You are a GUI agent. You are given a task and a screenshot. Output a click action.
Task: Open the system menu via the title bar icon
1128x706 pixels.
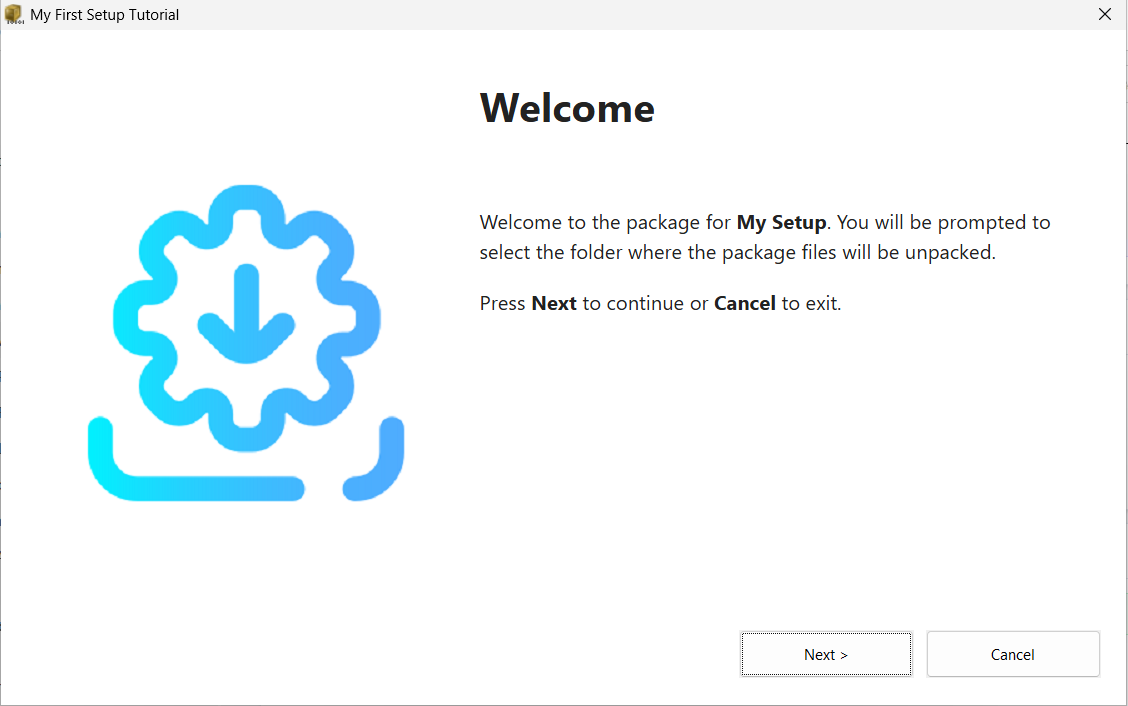pos(14,14)
